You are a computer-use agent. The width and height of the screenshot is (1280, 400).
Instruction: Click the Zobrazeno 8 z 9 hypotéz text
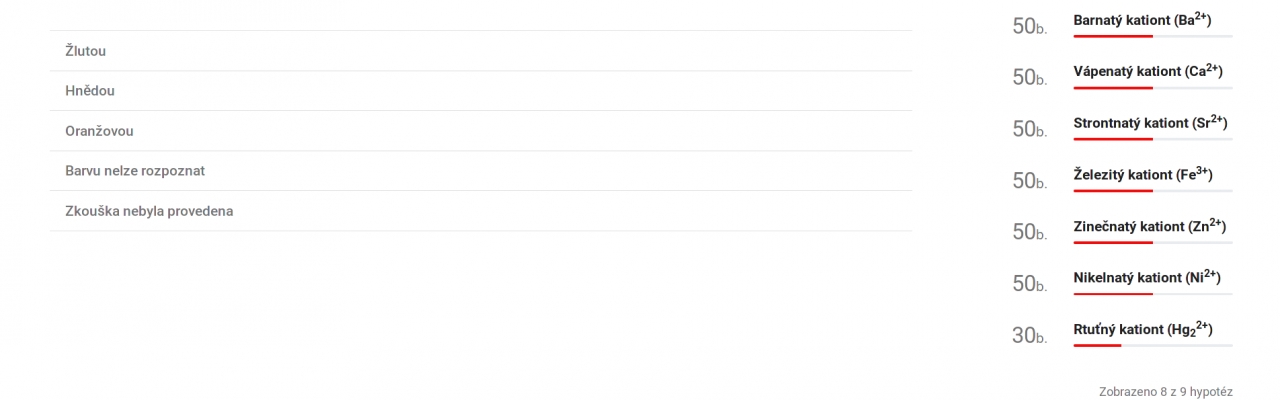(x=1165, y=392)
